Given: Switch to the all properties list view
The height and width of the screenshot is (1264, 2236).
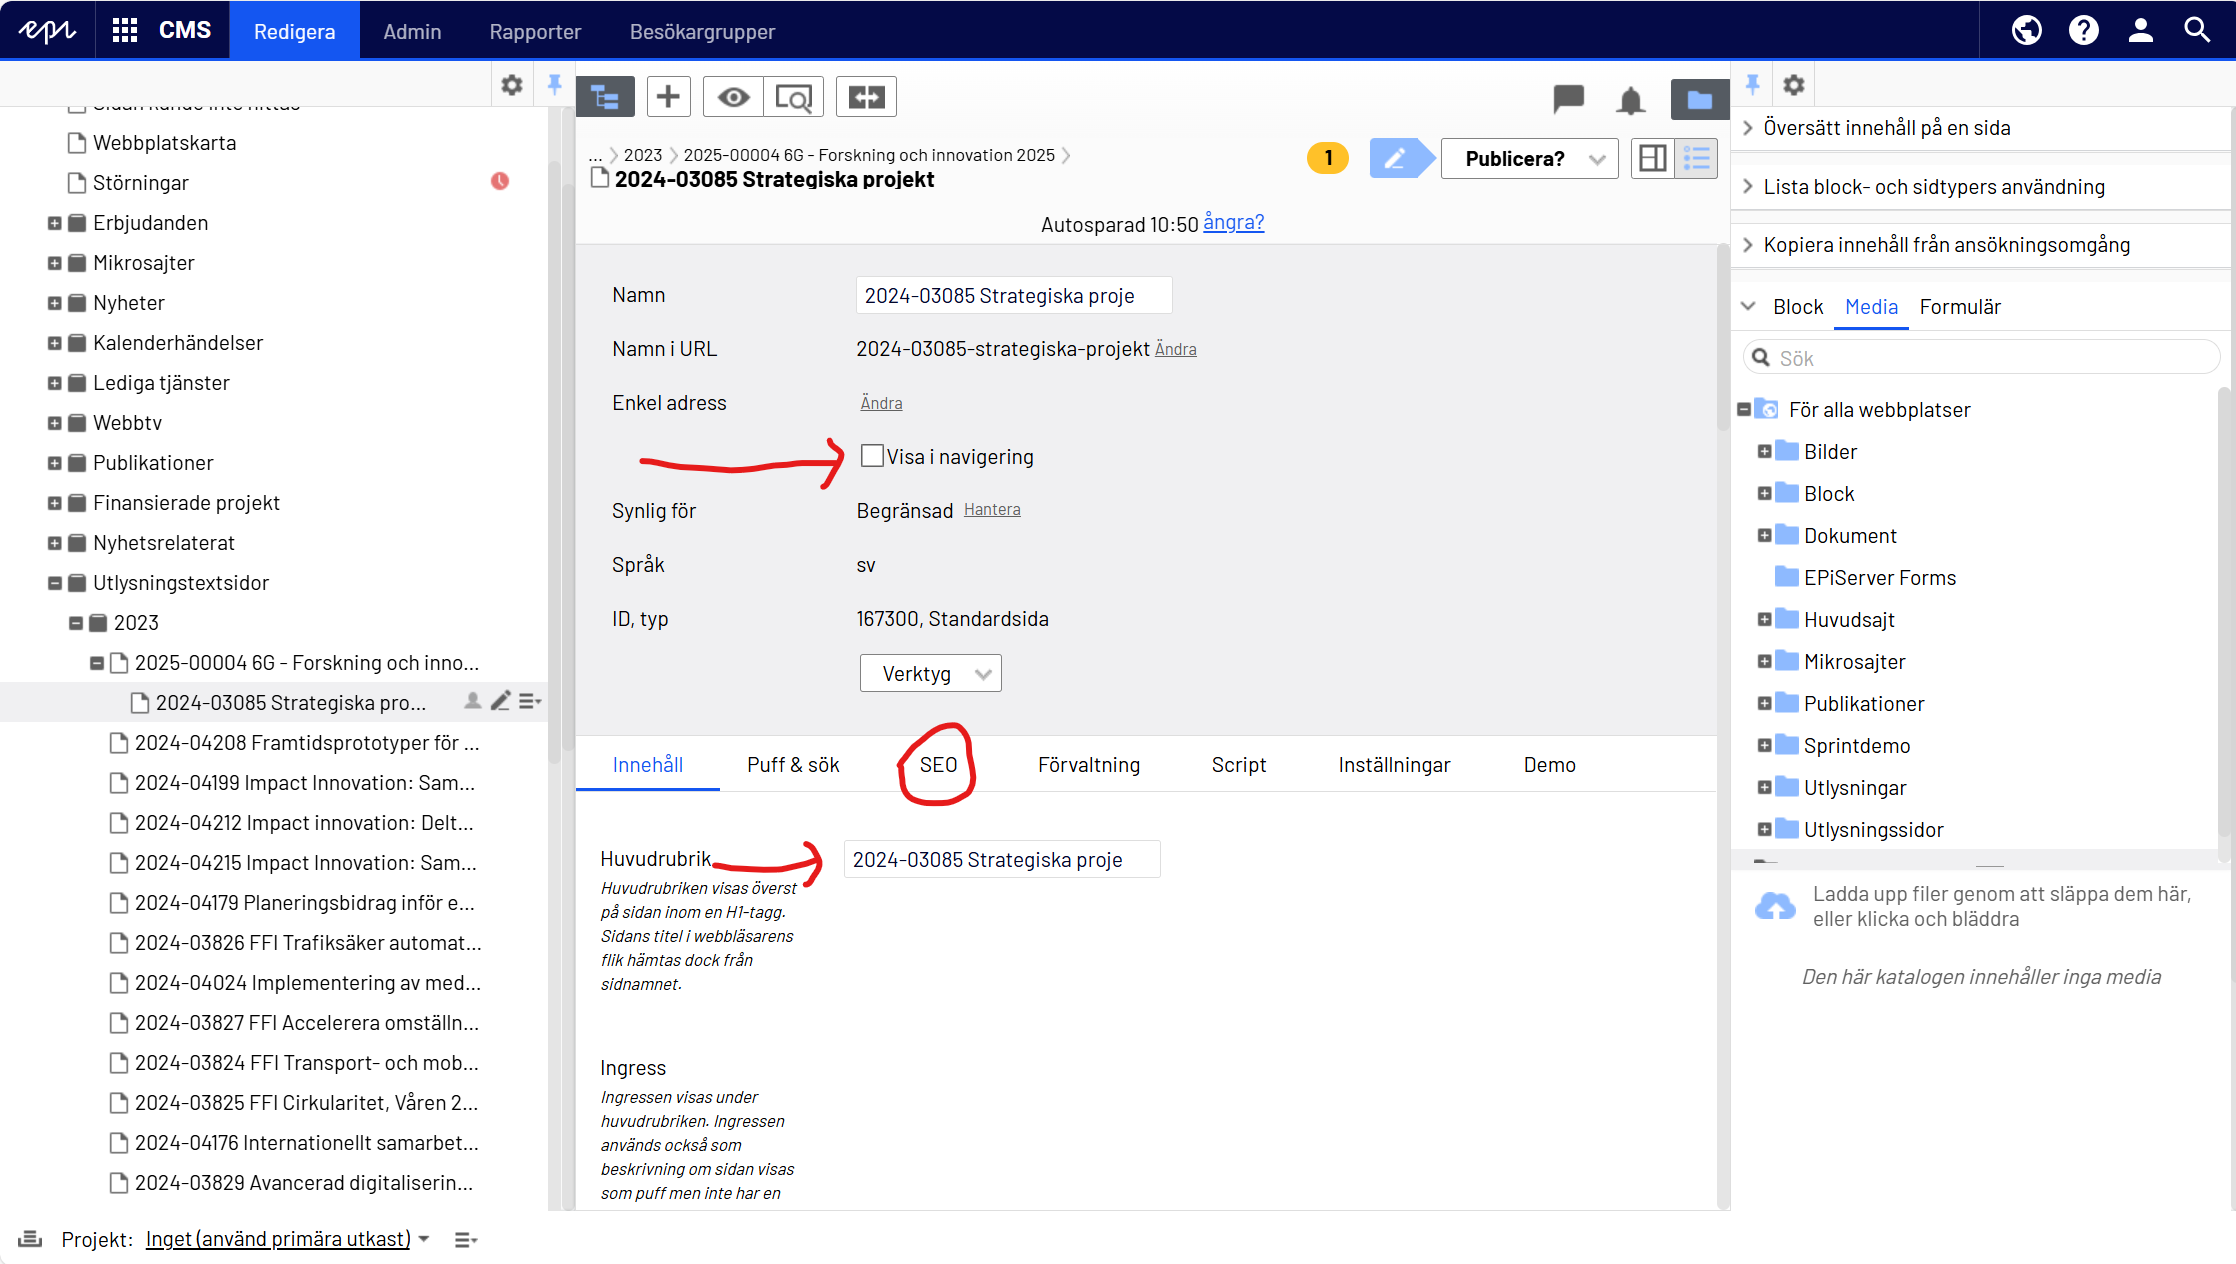Looking at the screenshot, I should click(x=1697, y=158).
